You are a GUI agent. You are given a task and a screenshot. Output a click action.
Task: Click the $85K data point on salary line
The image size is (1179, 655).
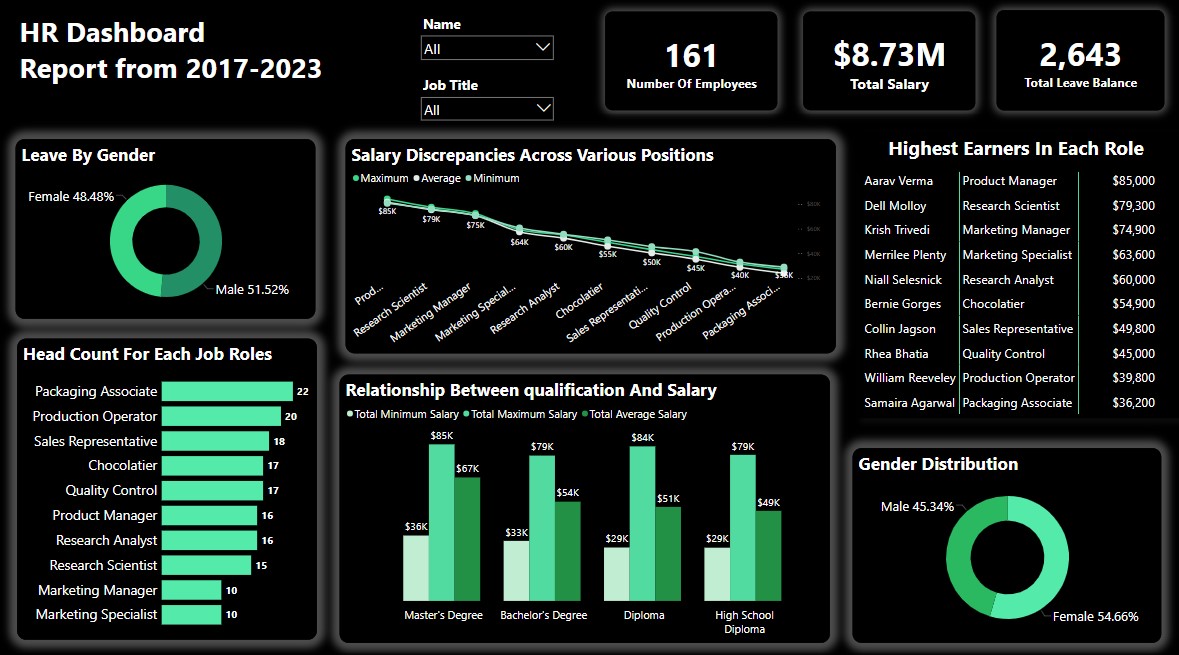(387, 200)
